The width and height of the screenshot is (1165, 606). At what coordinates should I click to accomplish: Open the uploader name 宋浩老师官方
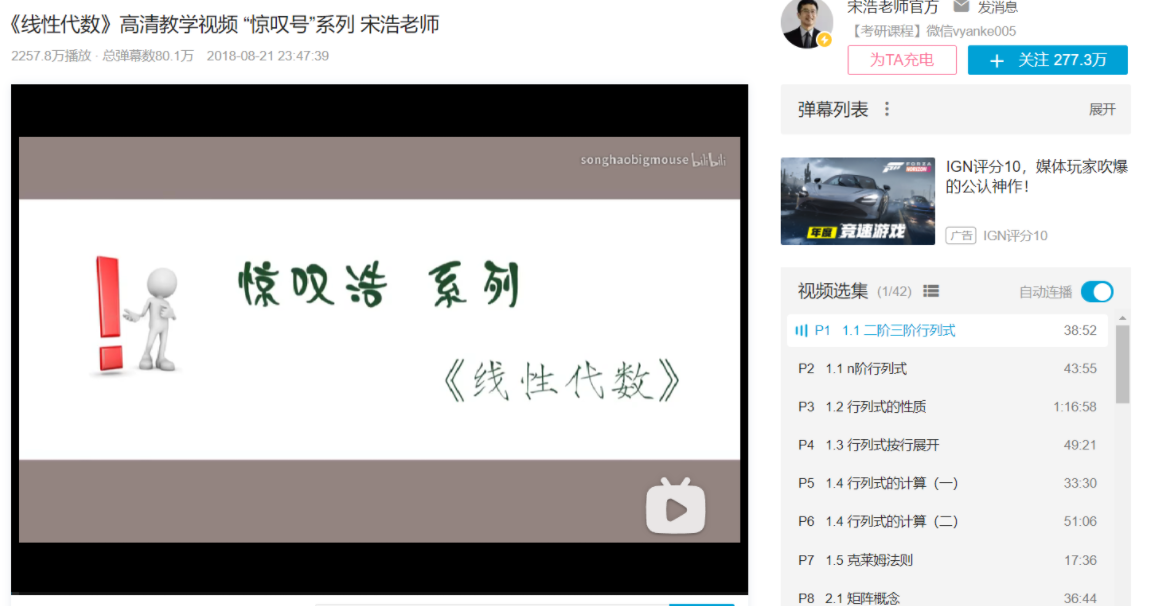[892, 7]
